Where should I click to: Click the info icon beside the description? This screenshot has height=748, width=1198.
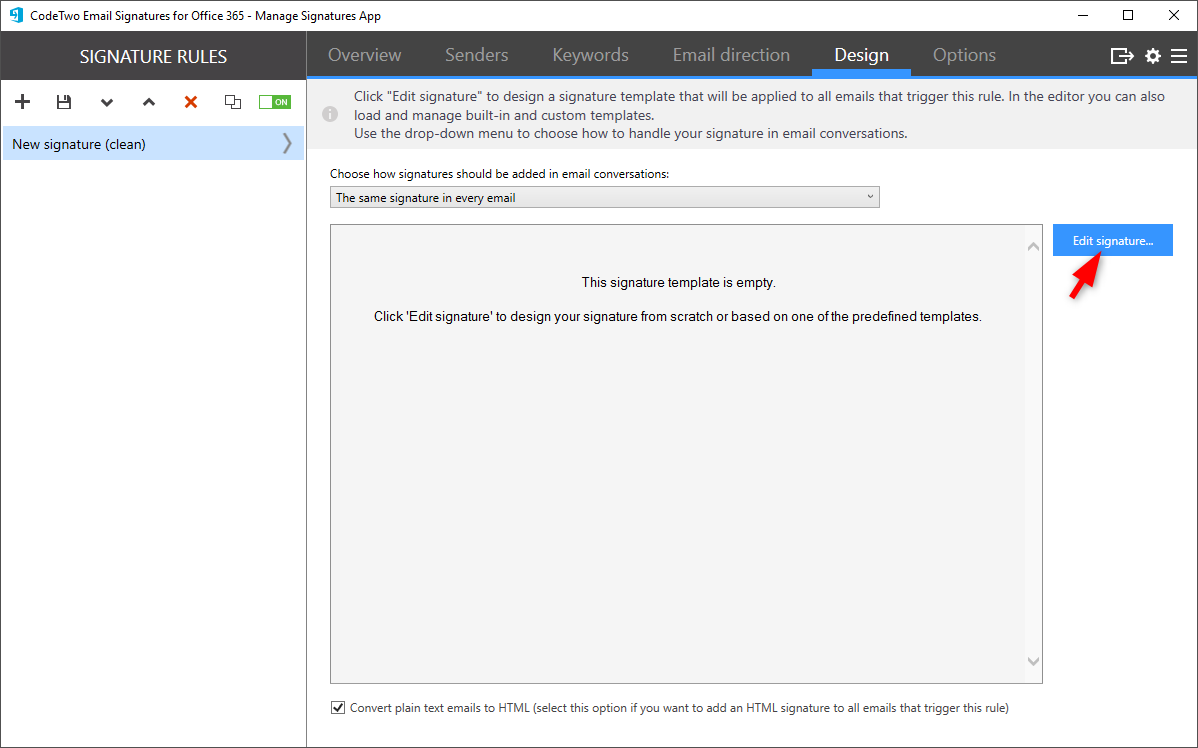point(330,115)
